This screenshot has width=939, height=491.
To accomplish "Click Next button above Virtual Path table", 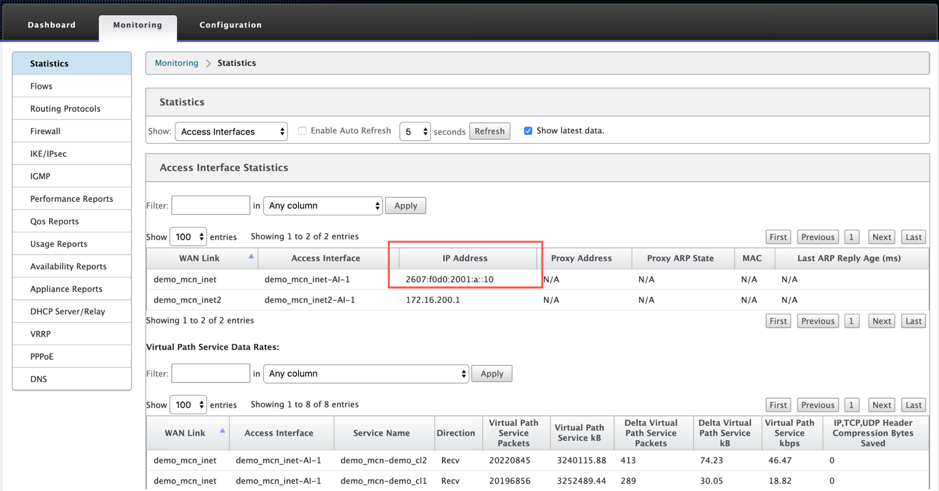I will point(882,405).
